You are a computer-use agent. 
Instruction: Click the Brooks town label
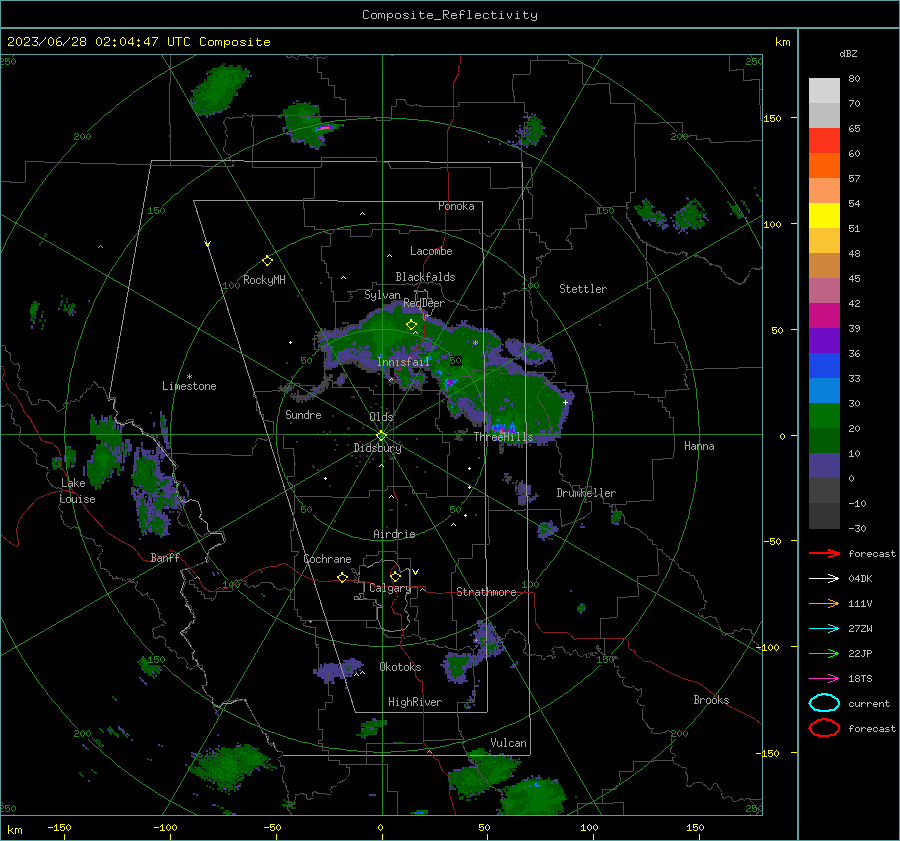click(711, 700)
